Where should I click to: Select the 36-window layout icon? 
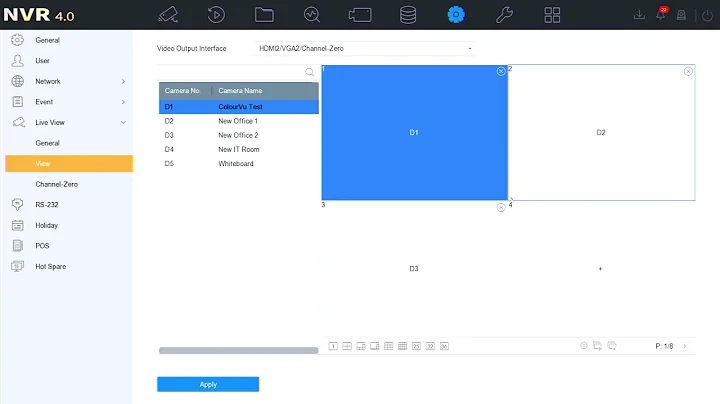[x=444, y=346]
